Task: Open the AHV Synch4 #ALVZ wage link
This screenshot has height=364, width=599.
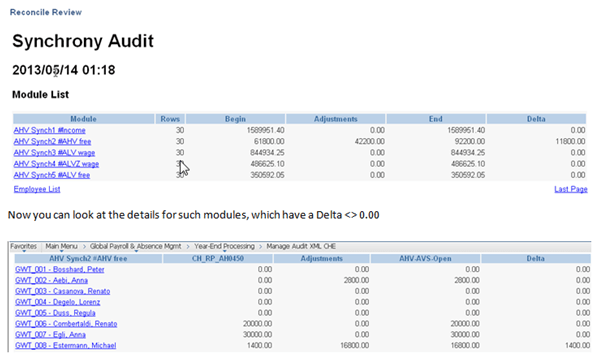Action: [x=56, y=164]
